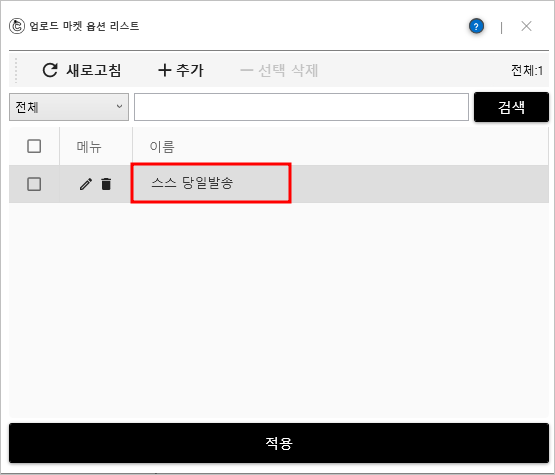
Task: Click the blue help question mark icon
Action: point(476,26)
